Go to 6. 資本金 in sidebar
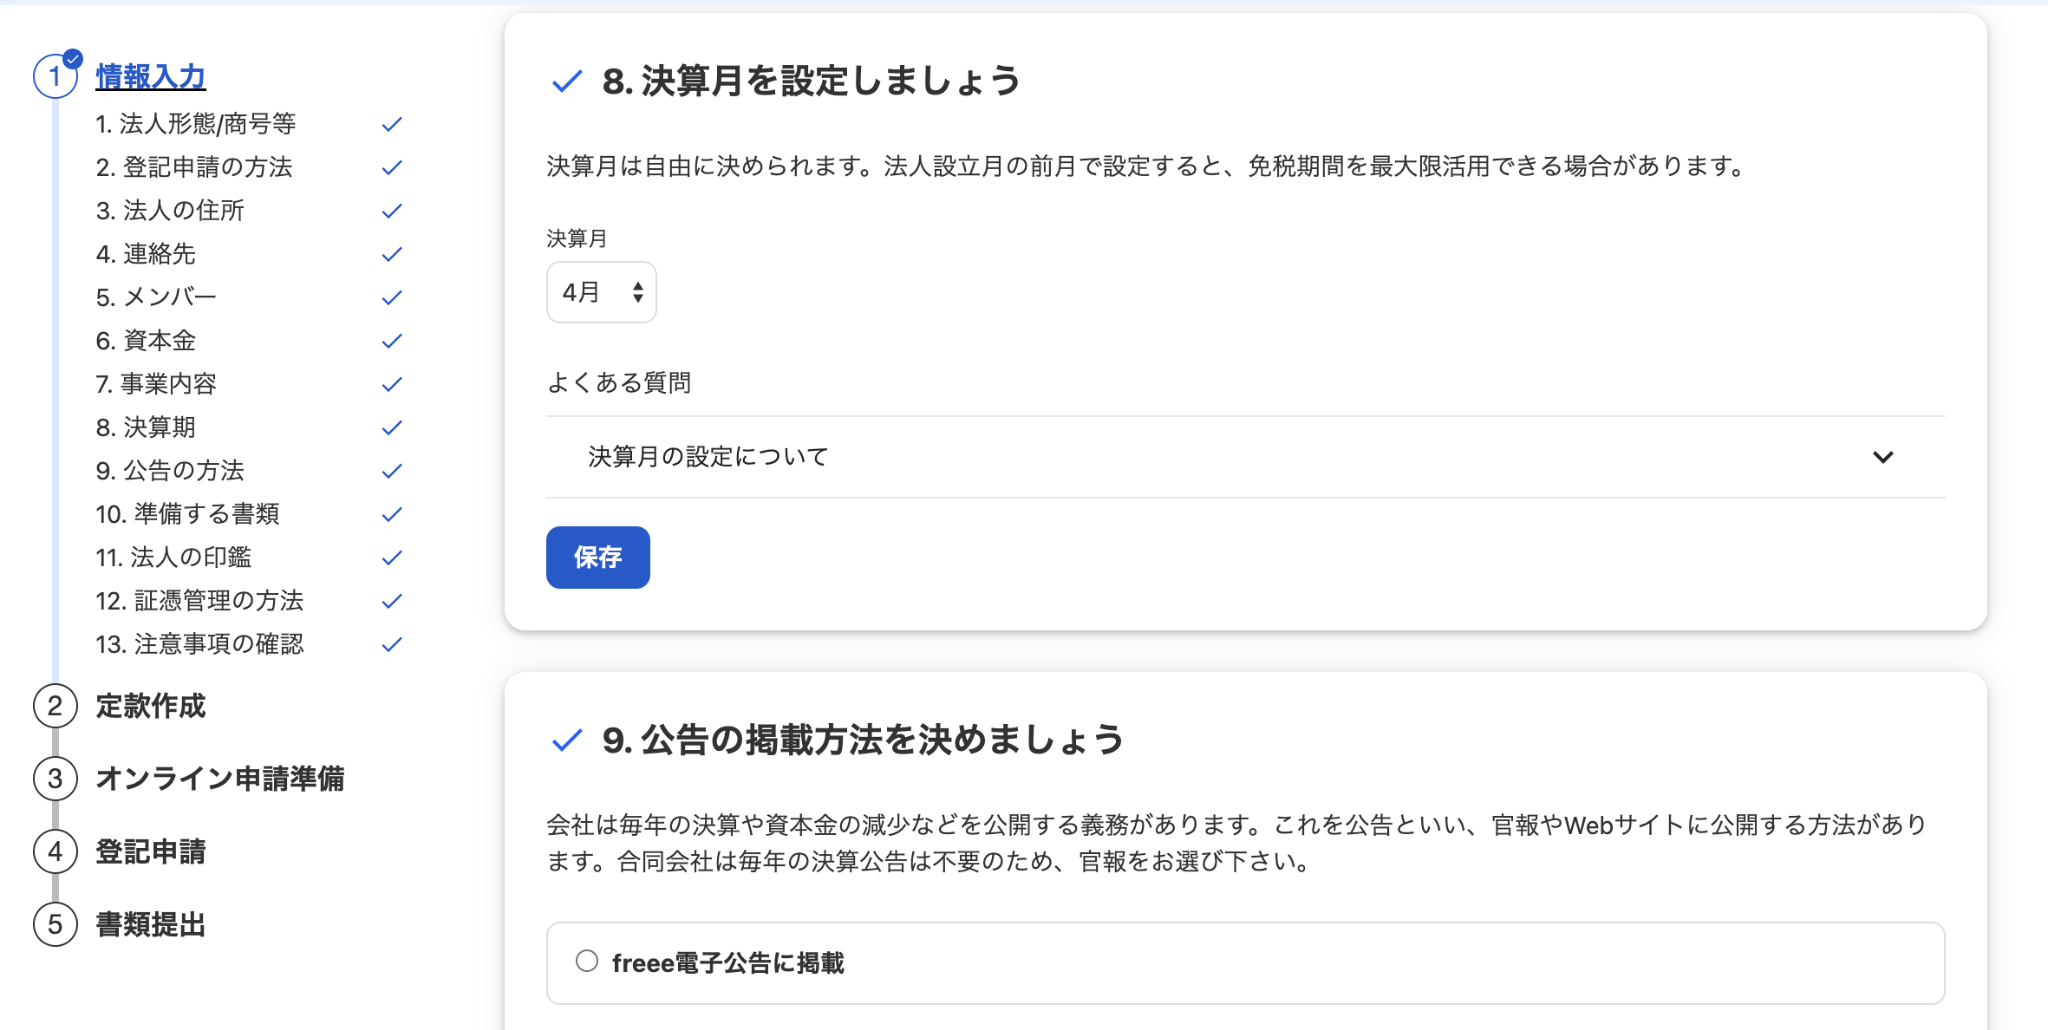 146,340
